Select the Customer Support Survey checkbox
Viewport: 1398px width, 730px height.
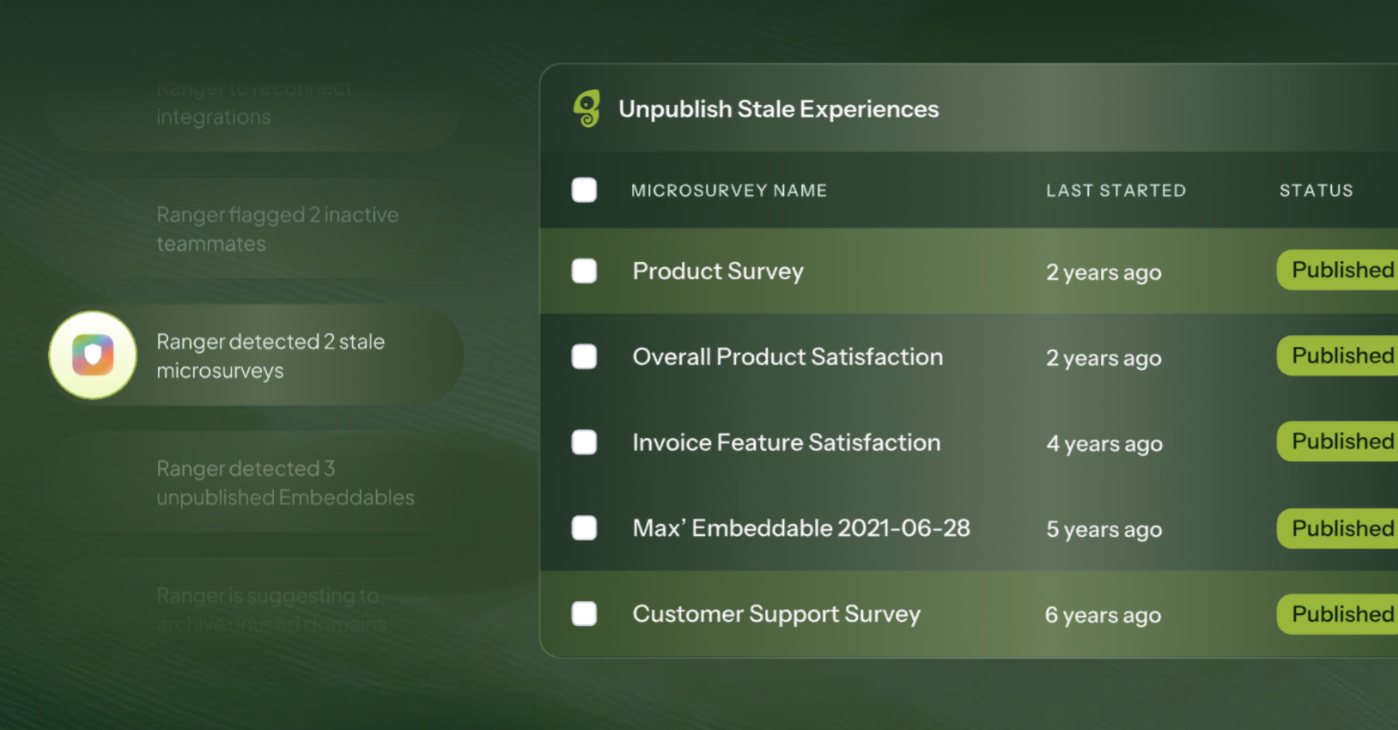click(584, 614)
